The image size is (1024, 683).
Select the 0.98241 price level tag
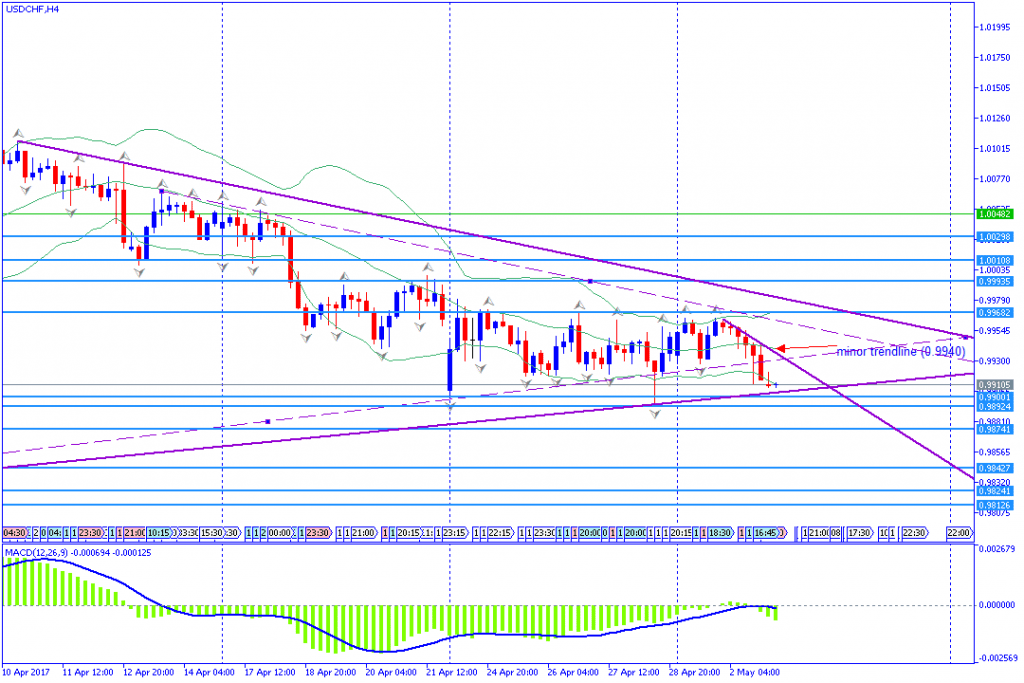pos(995,491)
